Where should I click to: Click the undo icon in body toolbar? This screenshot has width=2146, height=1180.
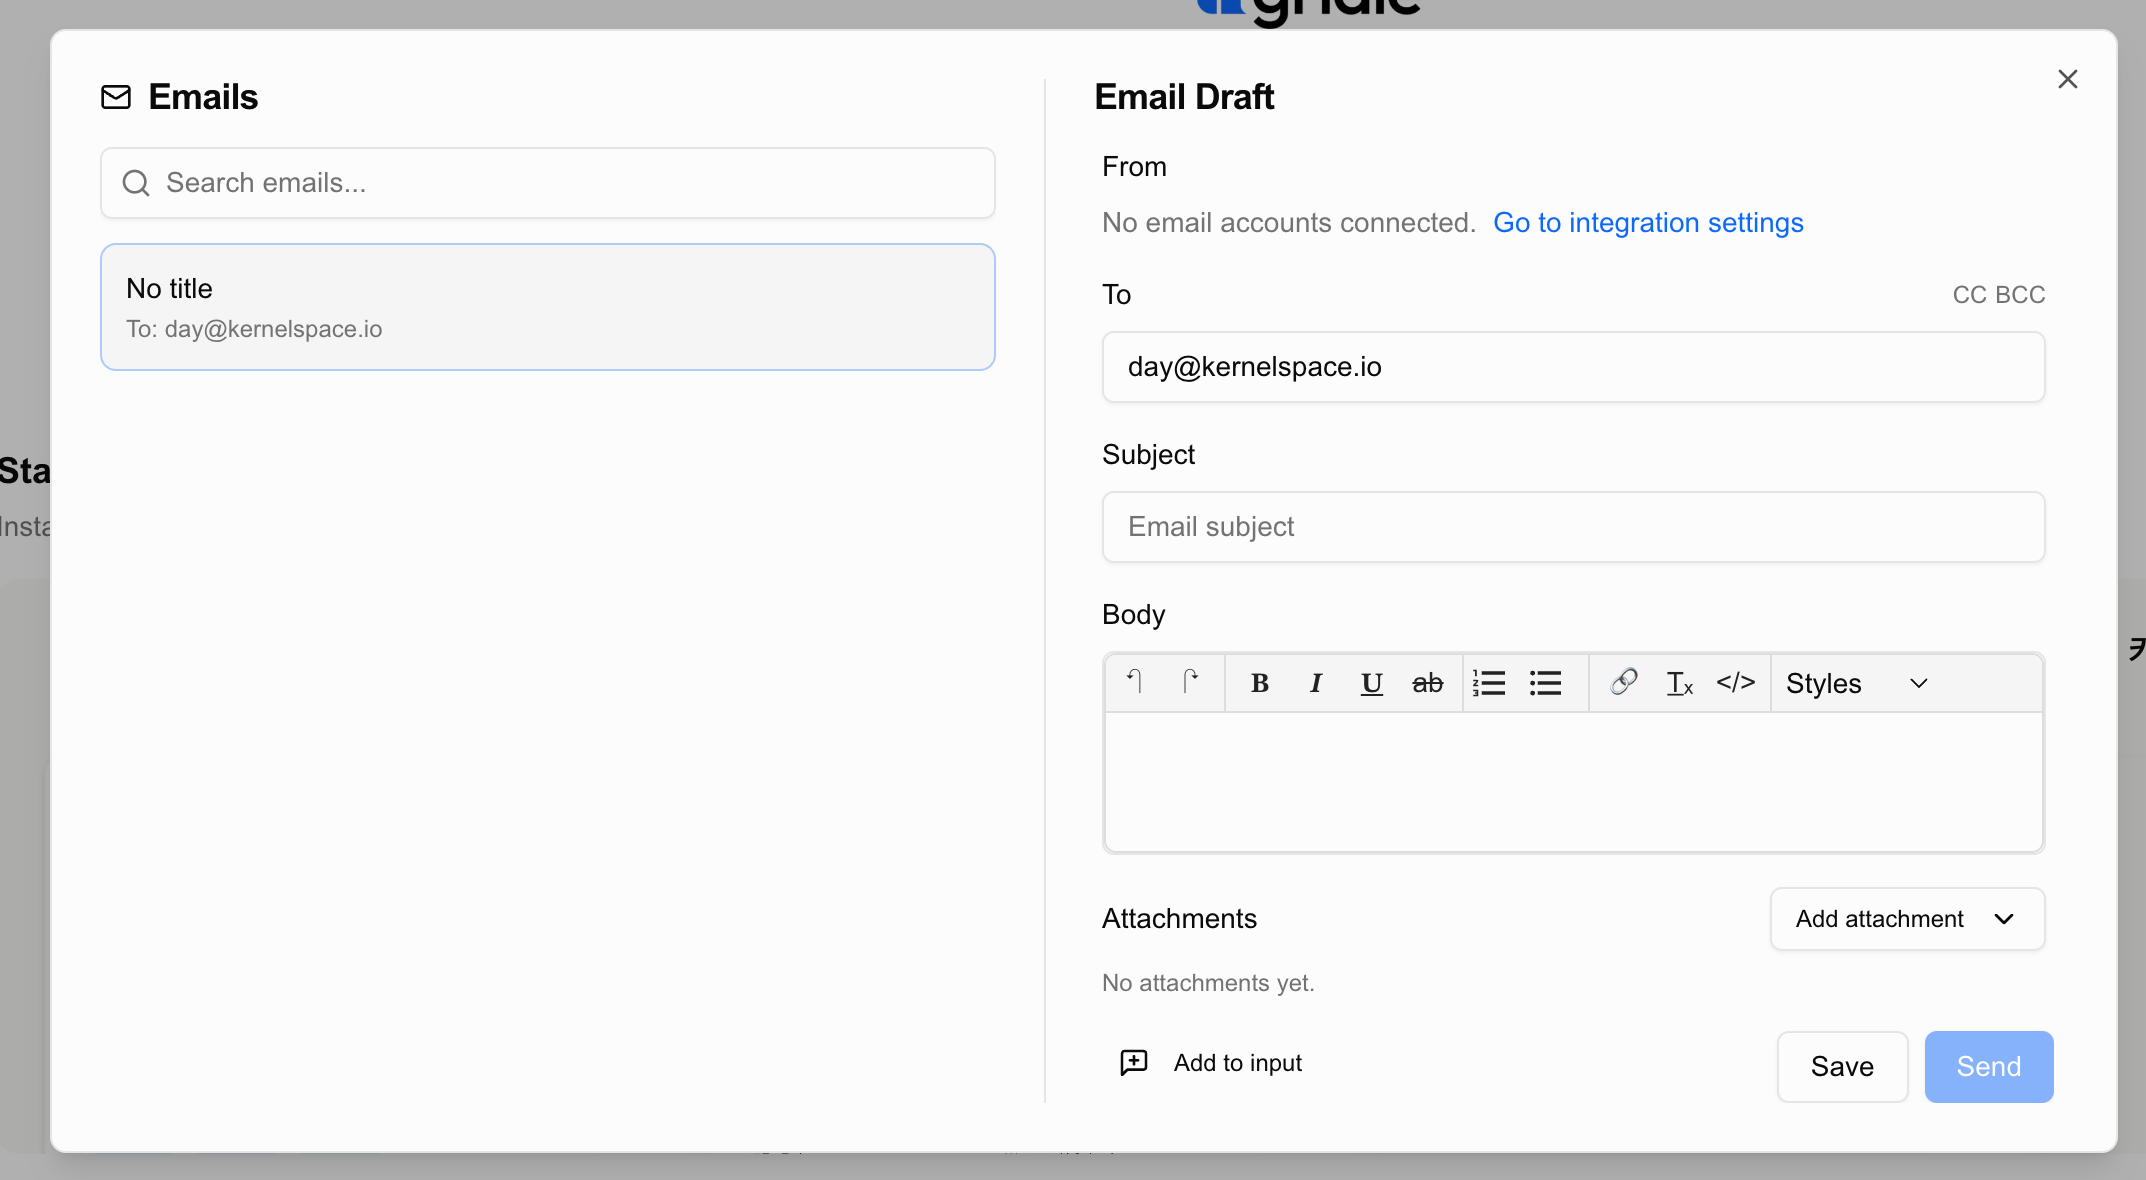tap(1135, 682)
